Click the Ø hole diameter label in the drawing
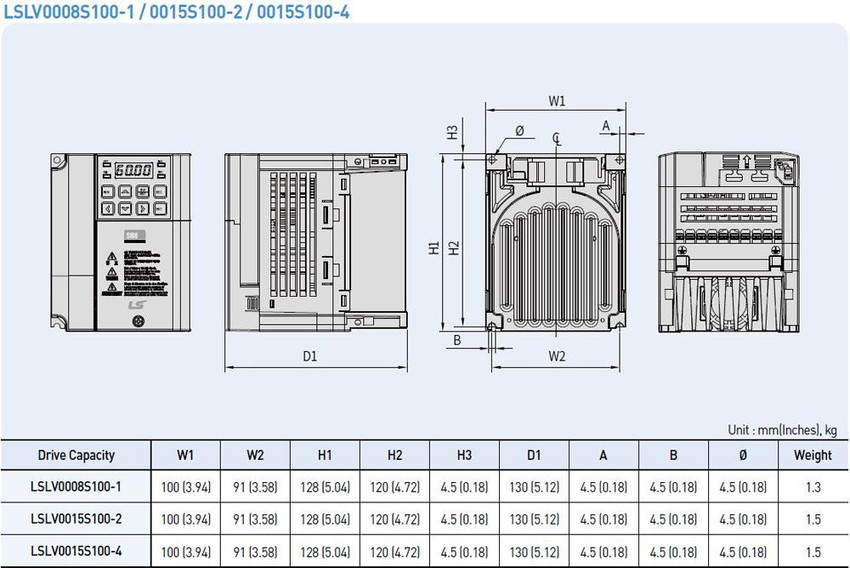Viewport: 850px width, 568px height. 519,131
